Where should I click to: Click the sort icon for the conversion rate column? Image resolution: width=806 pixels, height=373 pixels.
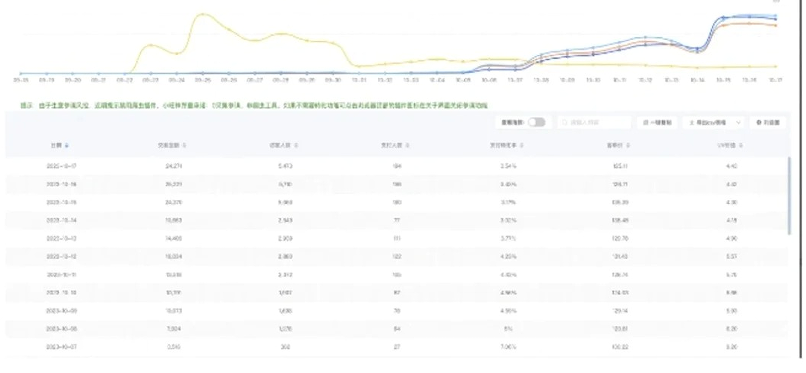[x=522, y=145]
